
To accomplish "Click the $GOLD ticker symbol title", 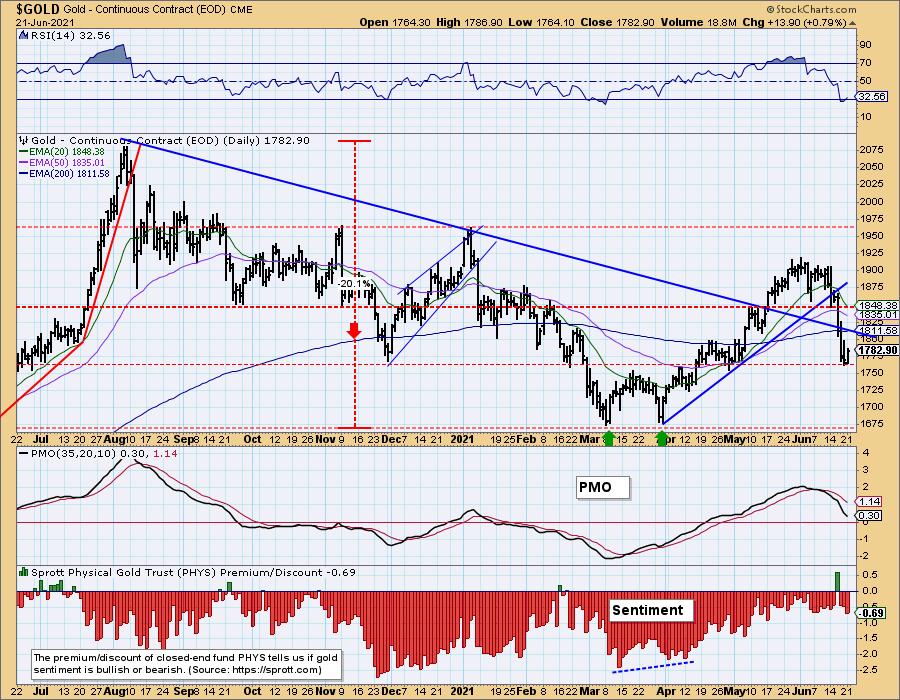I will click(38, 9).
